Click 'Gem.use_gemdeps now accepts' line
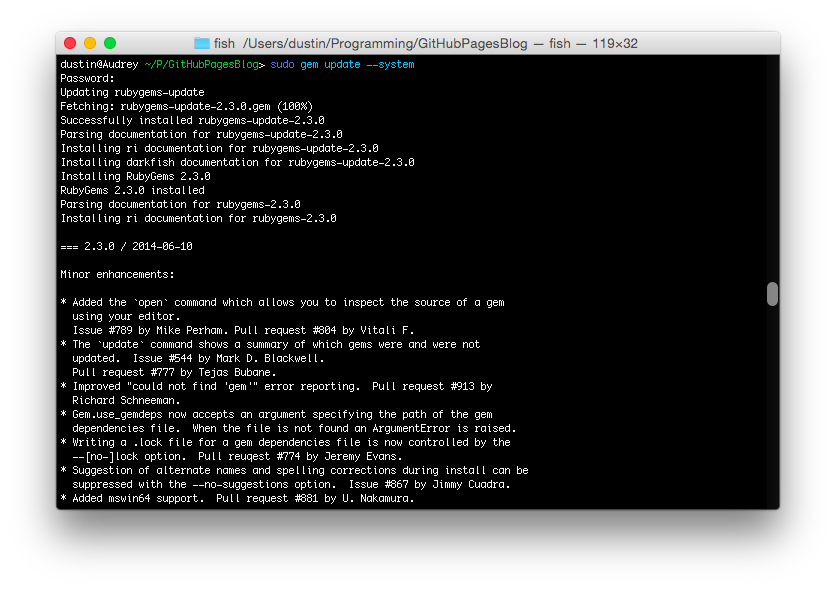The image size is (836, 590). pos(277,414)
